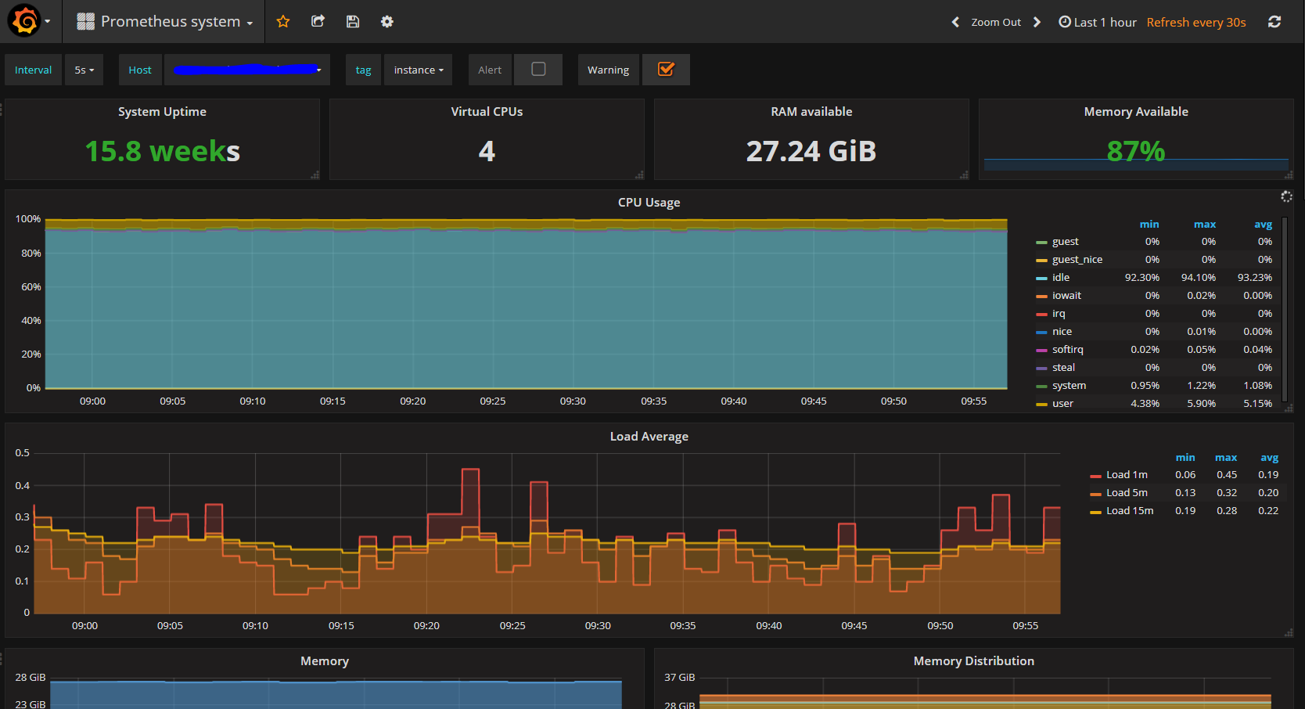
Task: Sort CPU legend by avg column
Action: click(x=1262, y=224)
